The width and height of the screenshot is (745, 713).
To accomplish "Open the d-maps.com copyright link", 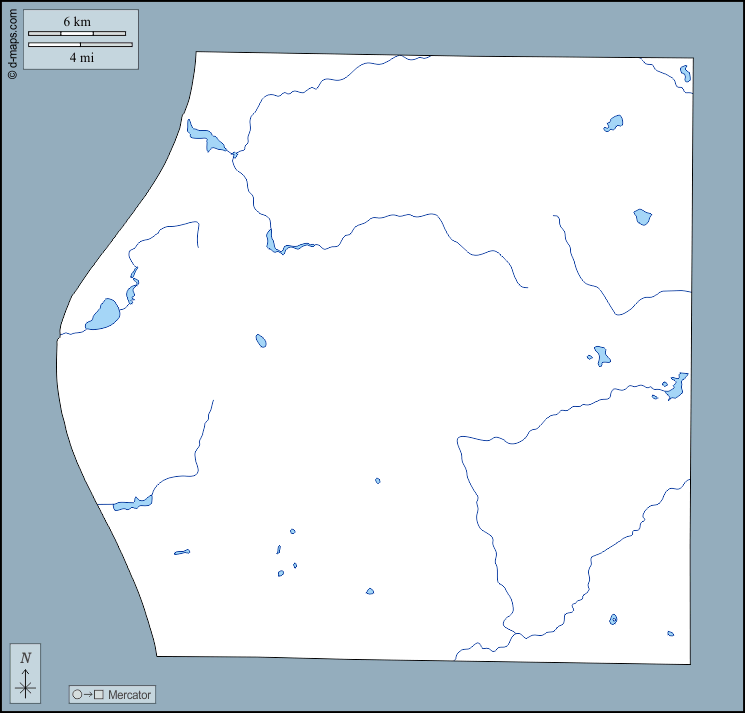I will pyautogui.click(x=12, y=40).
